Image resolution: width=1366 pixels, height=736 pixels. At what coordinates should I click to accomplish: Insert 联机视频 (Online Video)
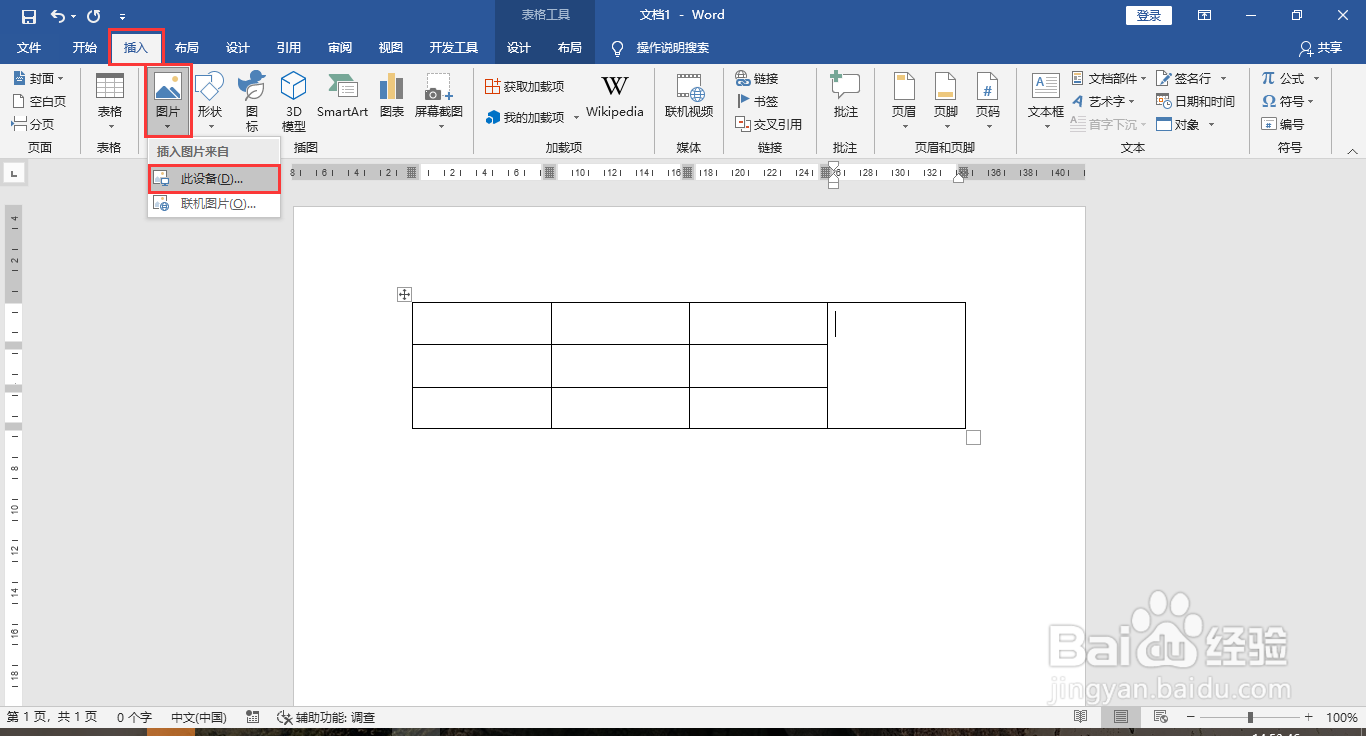689,100
